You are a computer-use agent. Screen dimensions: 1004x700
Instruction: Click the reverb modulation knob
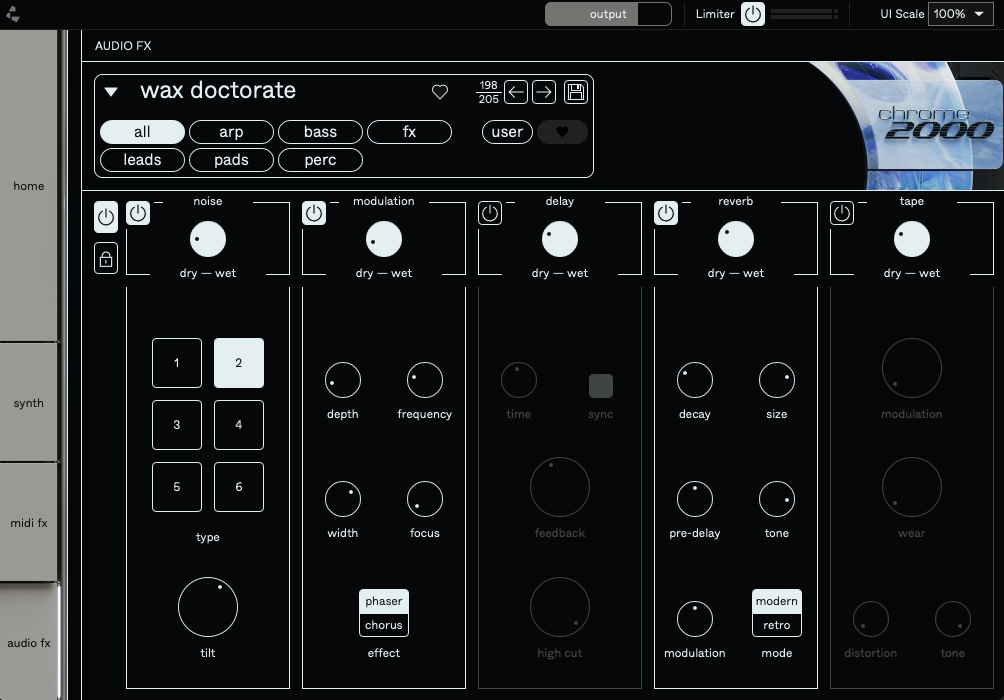pos(695,619)
